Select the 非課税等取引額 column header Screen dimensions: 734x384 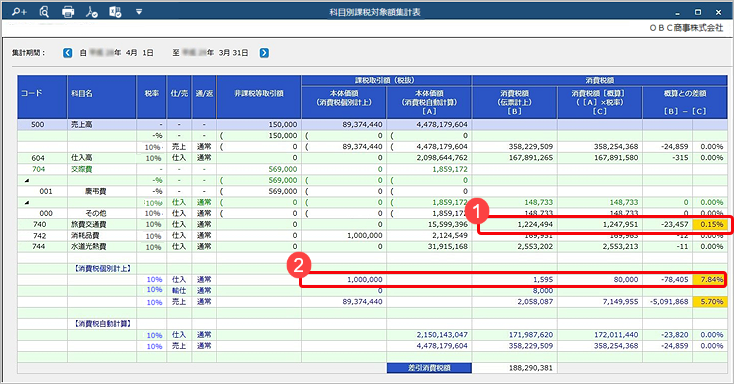259,97
